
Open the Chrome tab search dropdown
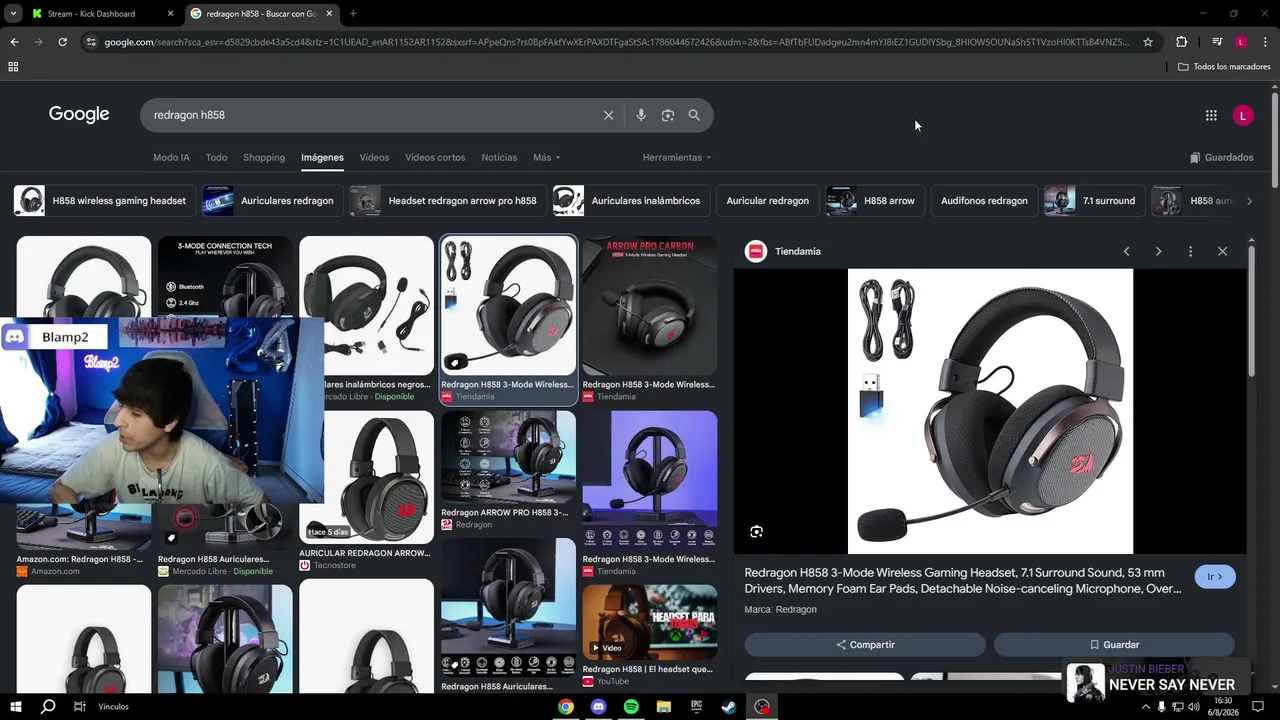(13, 14)
